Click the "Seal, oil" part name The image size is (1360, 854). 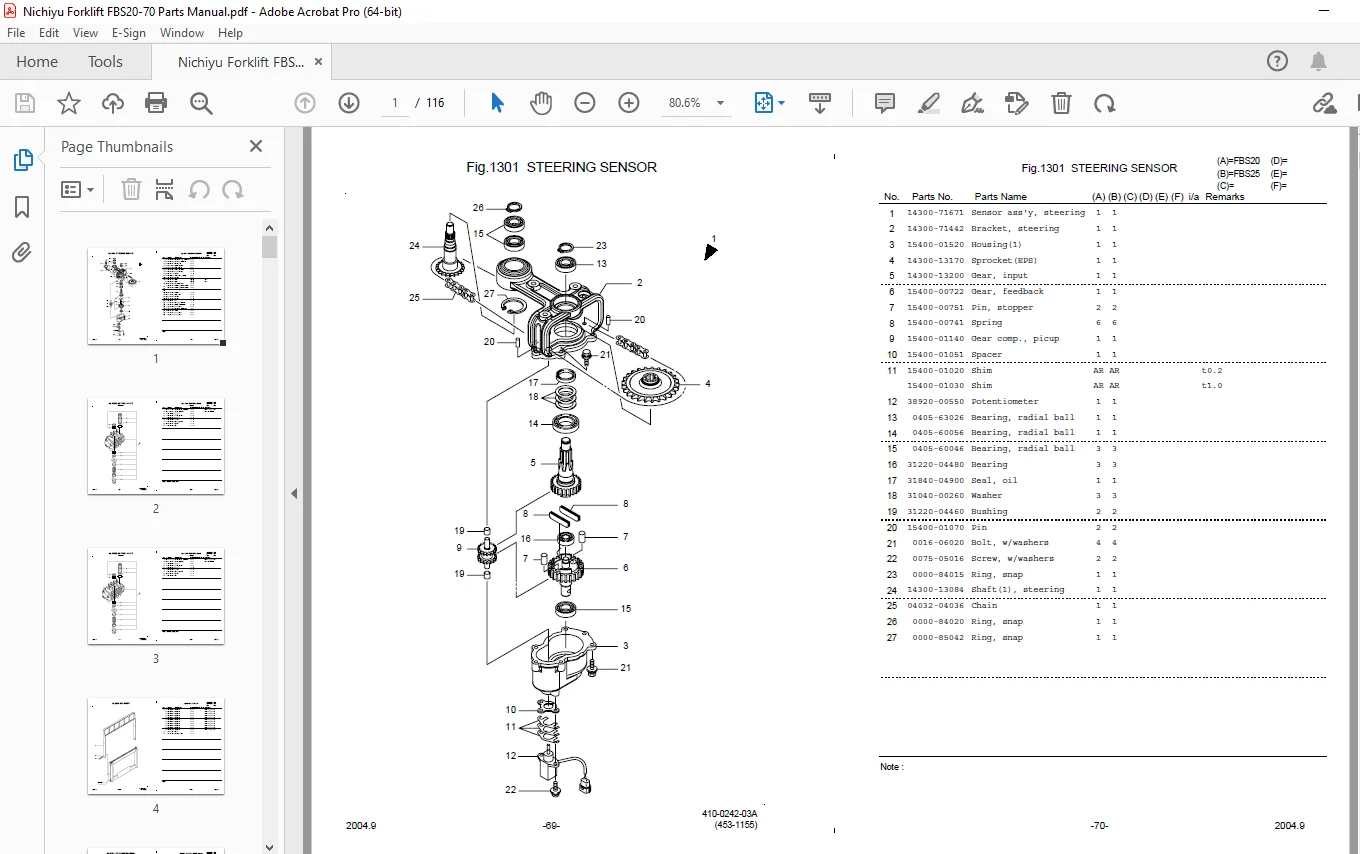click(994, 481)
